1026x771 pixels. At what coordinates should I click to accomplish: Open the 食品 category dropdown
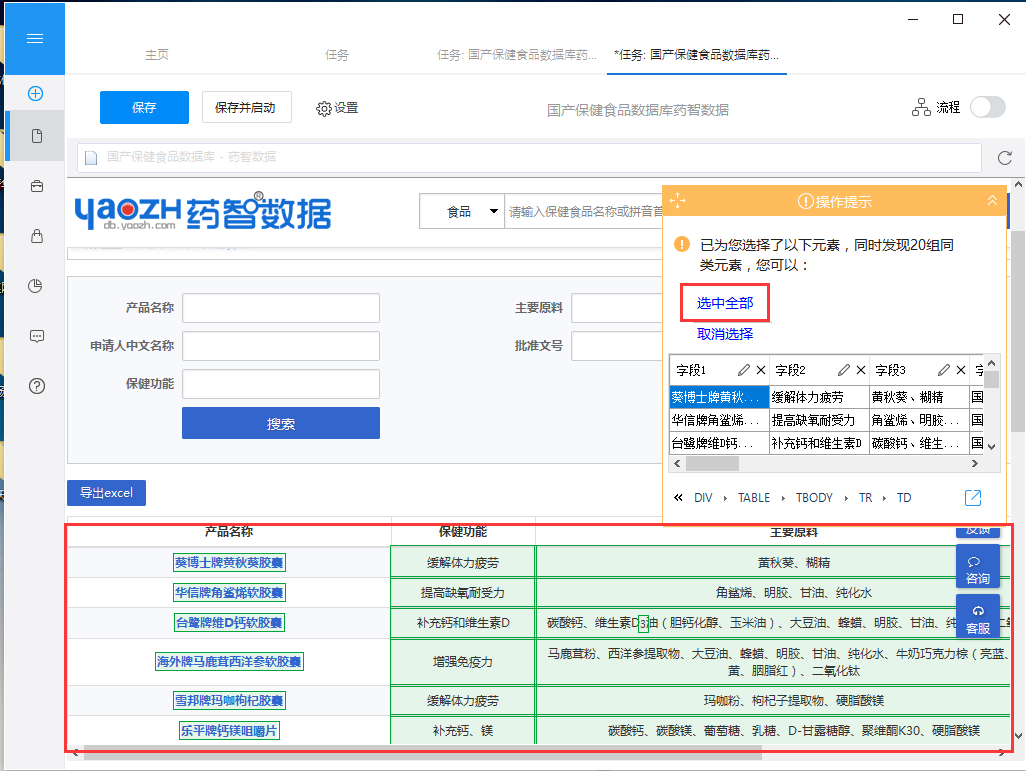tap(462, 211)
